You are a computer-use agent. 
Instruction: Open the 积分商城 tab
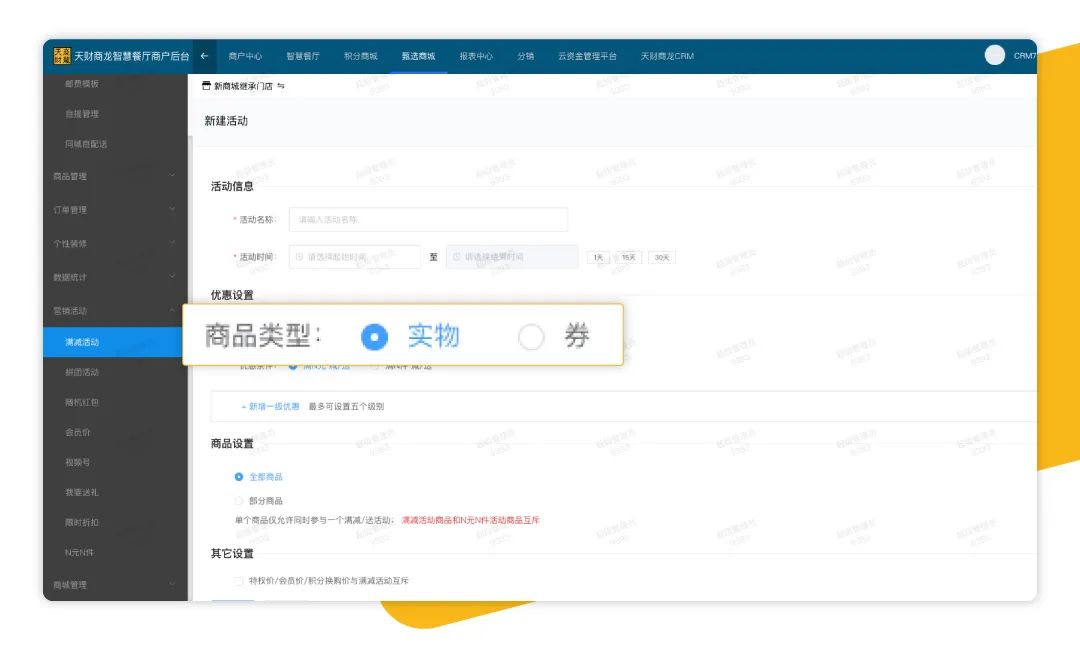click(x=361, y=56)
